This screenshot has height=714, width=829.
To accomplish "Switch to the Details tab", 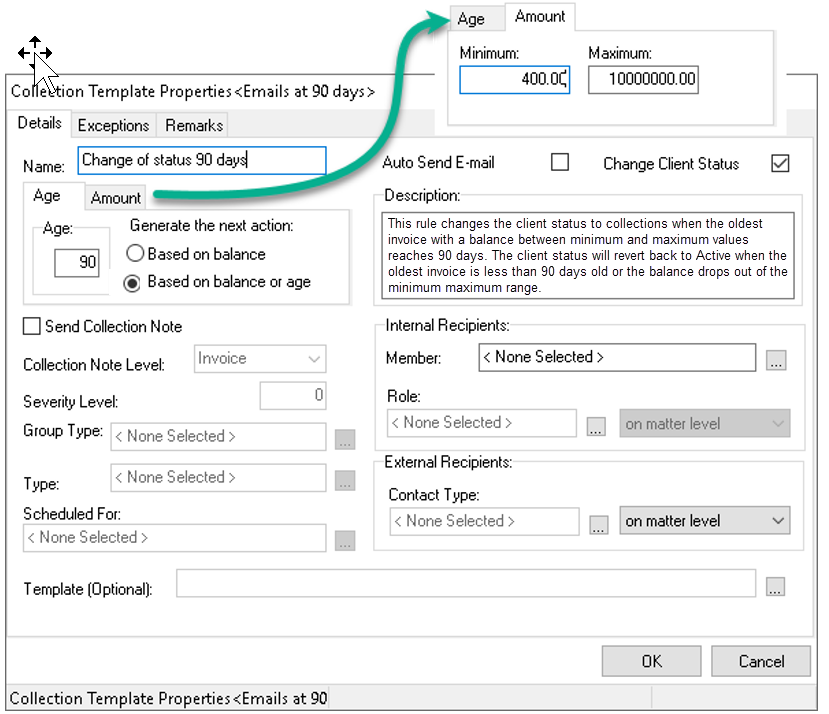I will [x=40, y=123].
